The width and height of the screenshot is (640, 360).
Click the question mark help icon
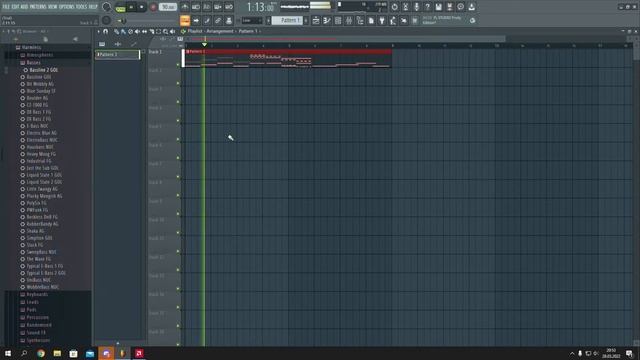pos(427,7)
